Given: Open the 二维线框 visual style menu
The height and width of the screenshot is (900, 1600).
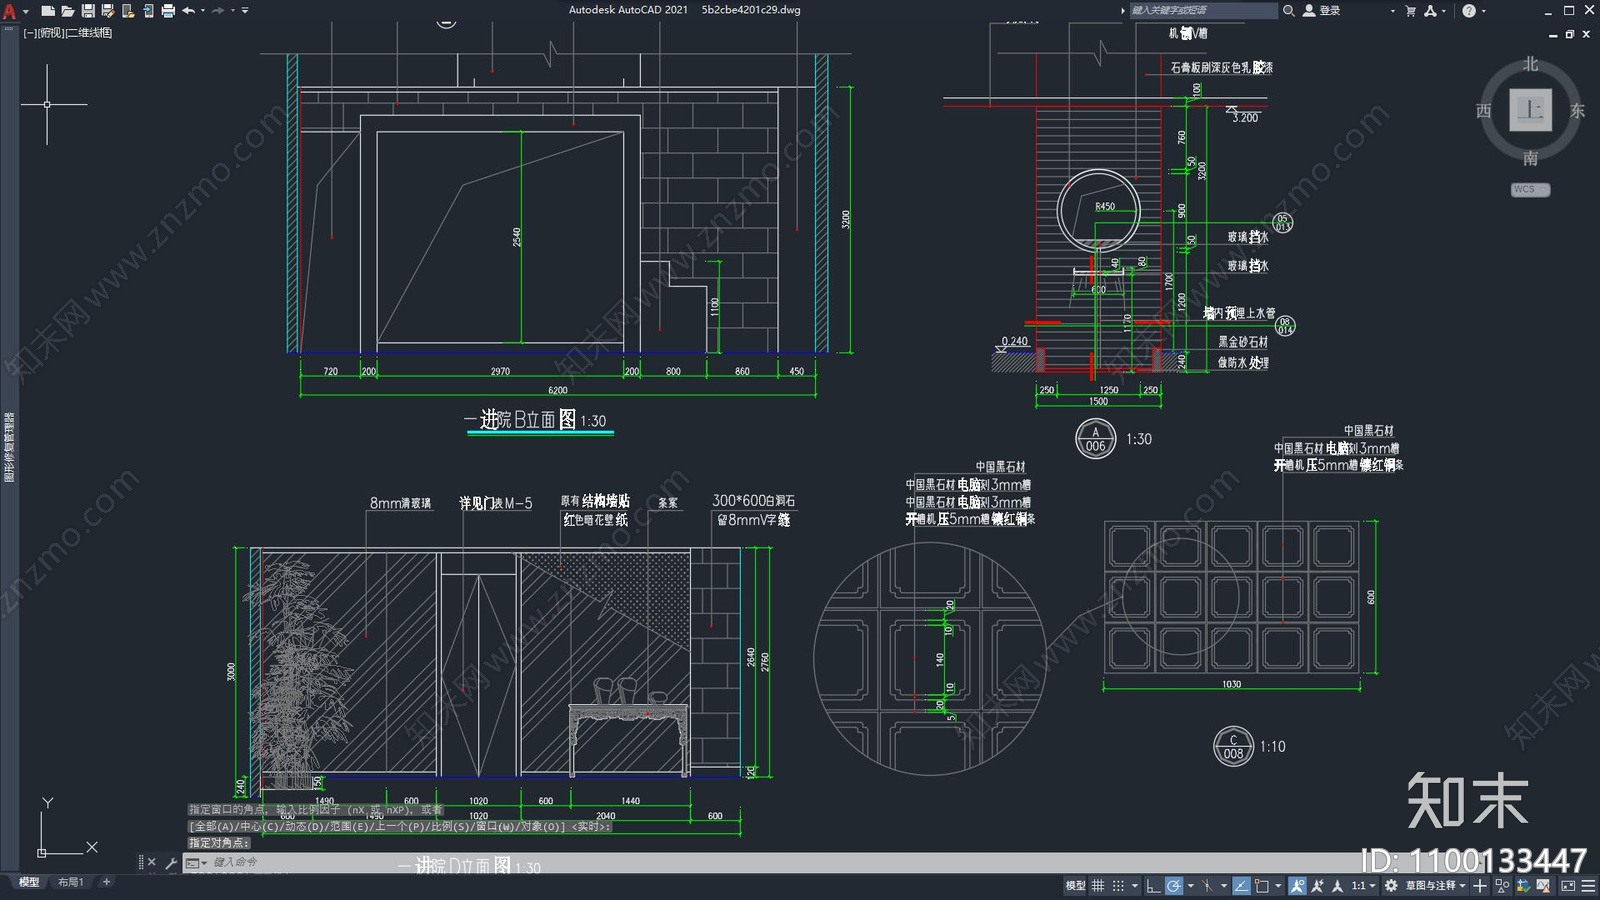Looking at the screenshot, I should 90,33.
